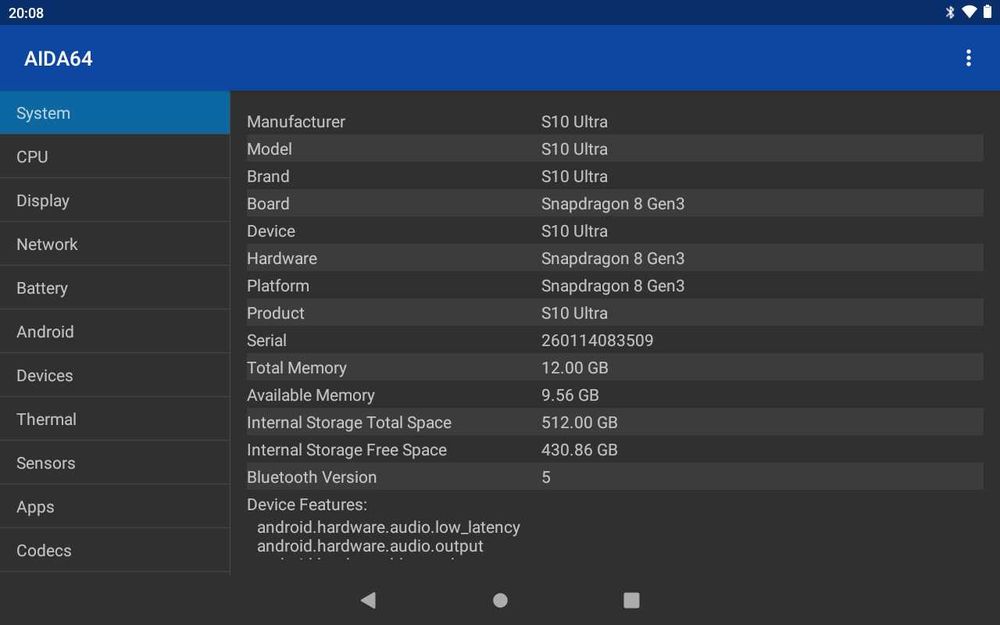Select the Board row label
Screen dimensions: 1000x625
268,204
